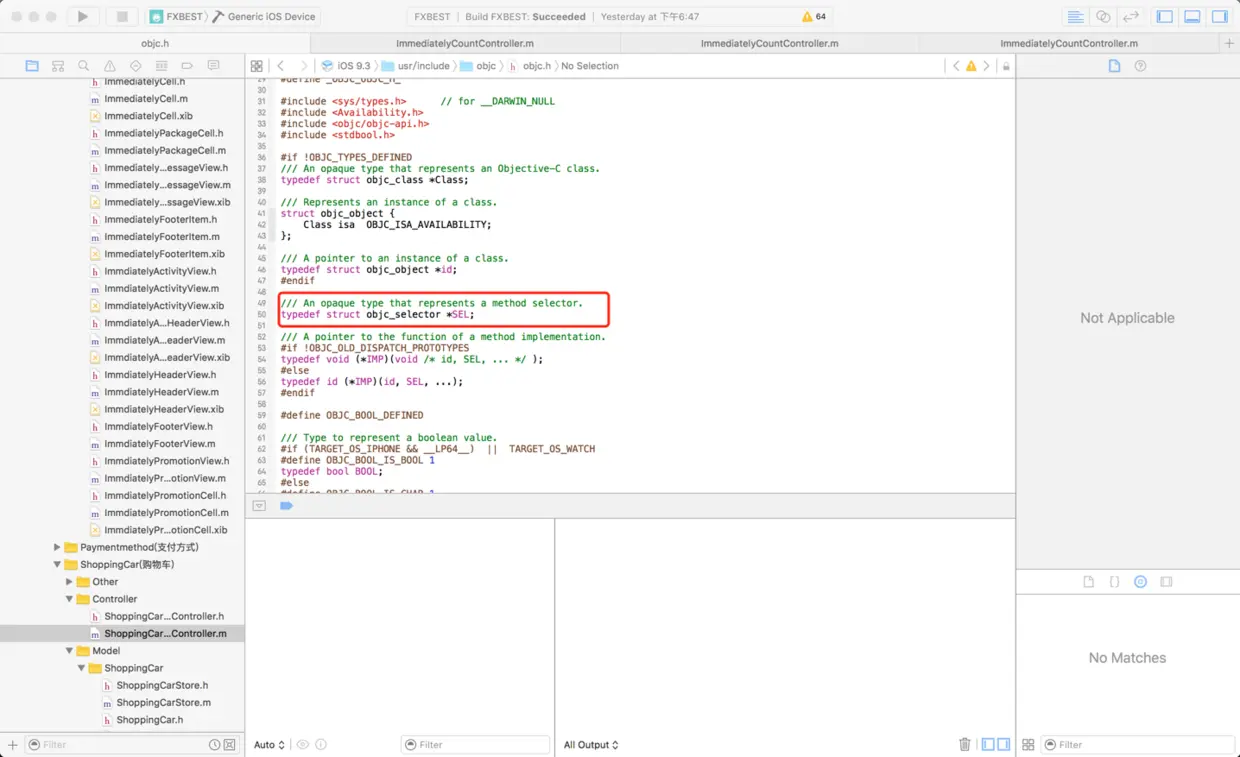Go back in editor history
The height and width of the screenshot is (757, 1240).
click(x=281, y=66)
